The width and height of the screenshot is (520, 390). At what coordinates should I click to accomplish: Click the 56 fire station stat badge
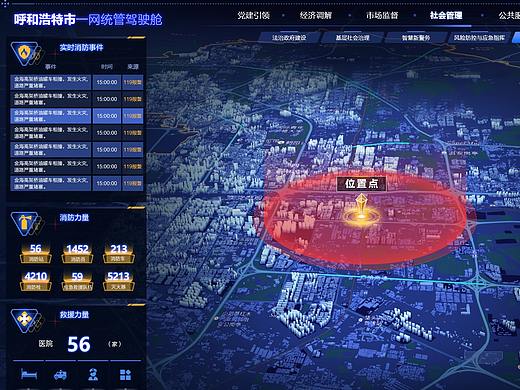(36, 253)
